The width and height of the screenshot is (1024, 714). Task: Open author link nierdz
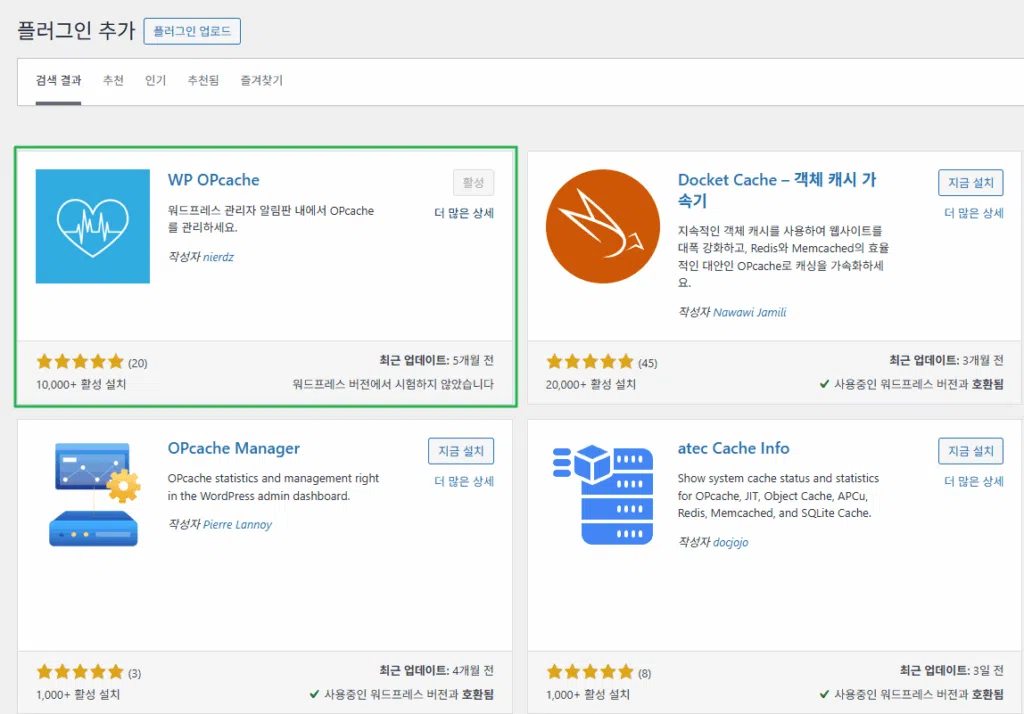(x=218, y=257)
